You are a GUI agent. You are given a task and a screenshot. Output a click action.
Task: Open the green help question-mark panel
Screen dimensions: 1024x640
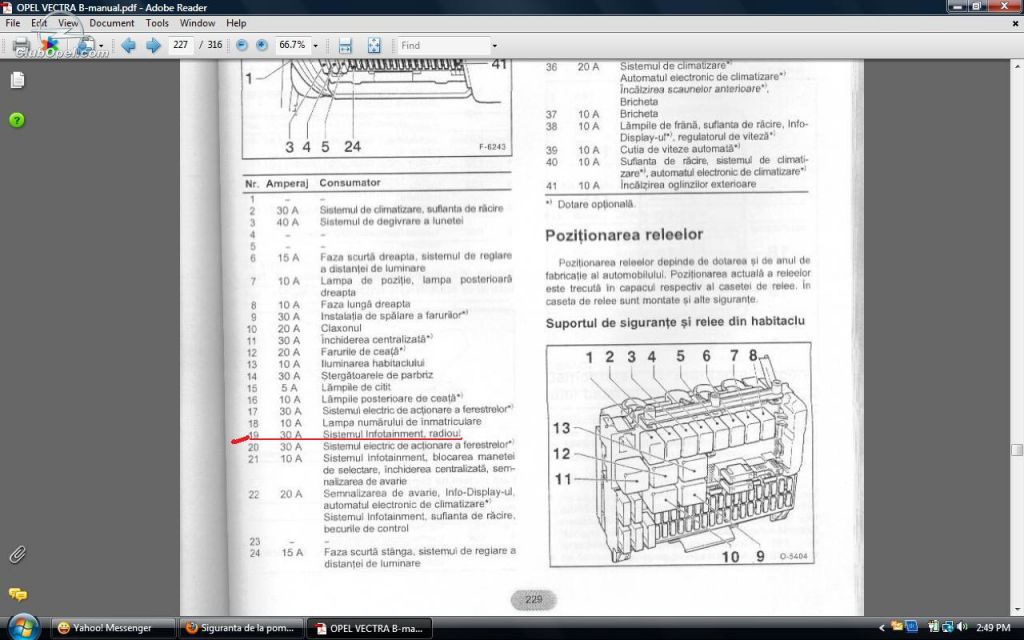click(17, 120)
